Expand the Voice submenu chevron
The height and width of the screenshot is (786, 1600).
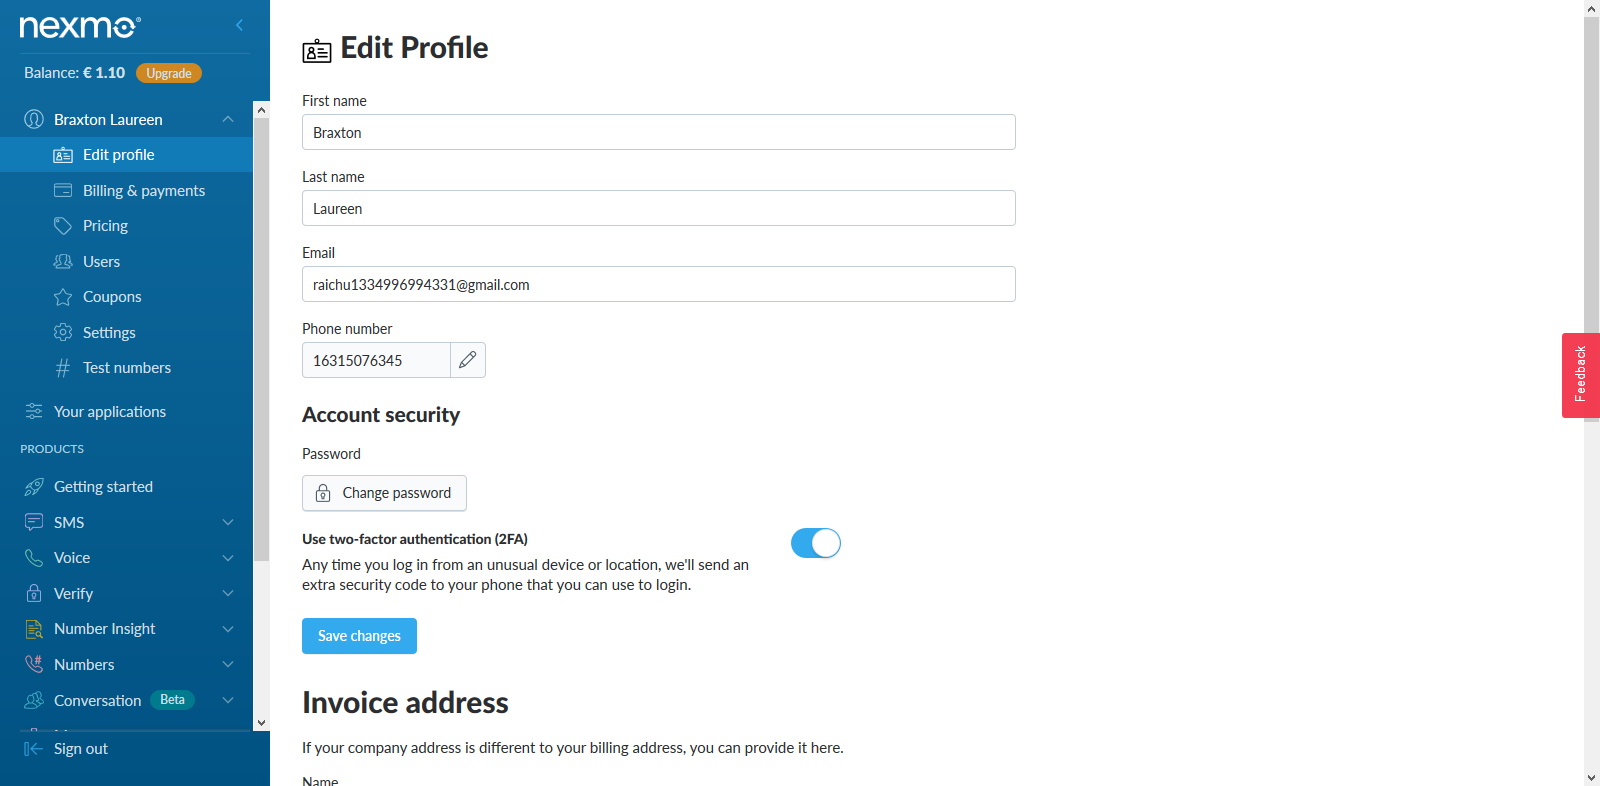click(x=228, y=558)
